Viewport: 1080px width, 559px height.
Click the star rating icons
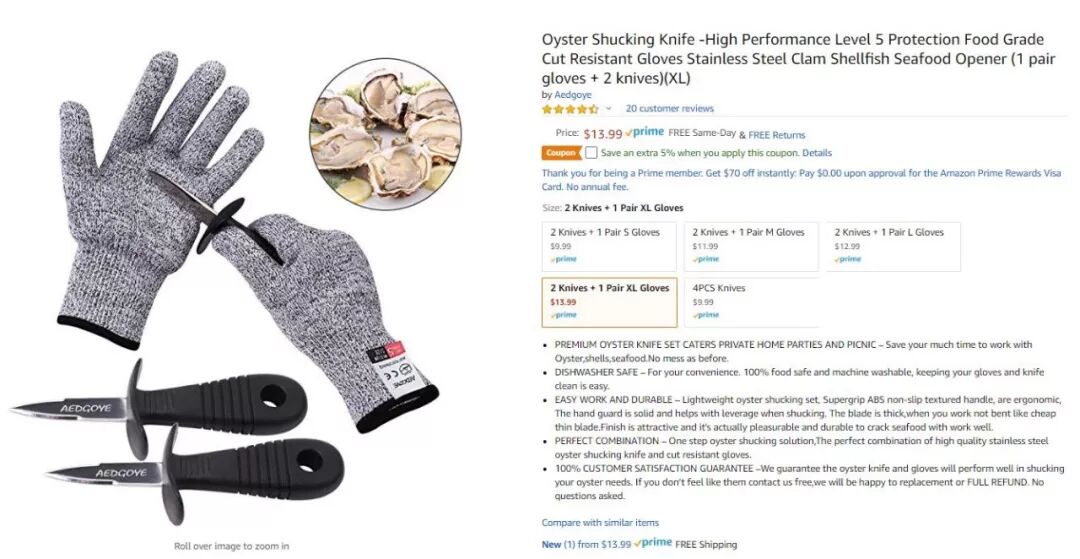[x=570, y=109]
